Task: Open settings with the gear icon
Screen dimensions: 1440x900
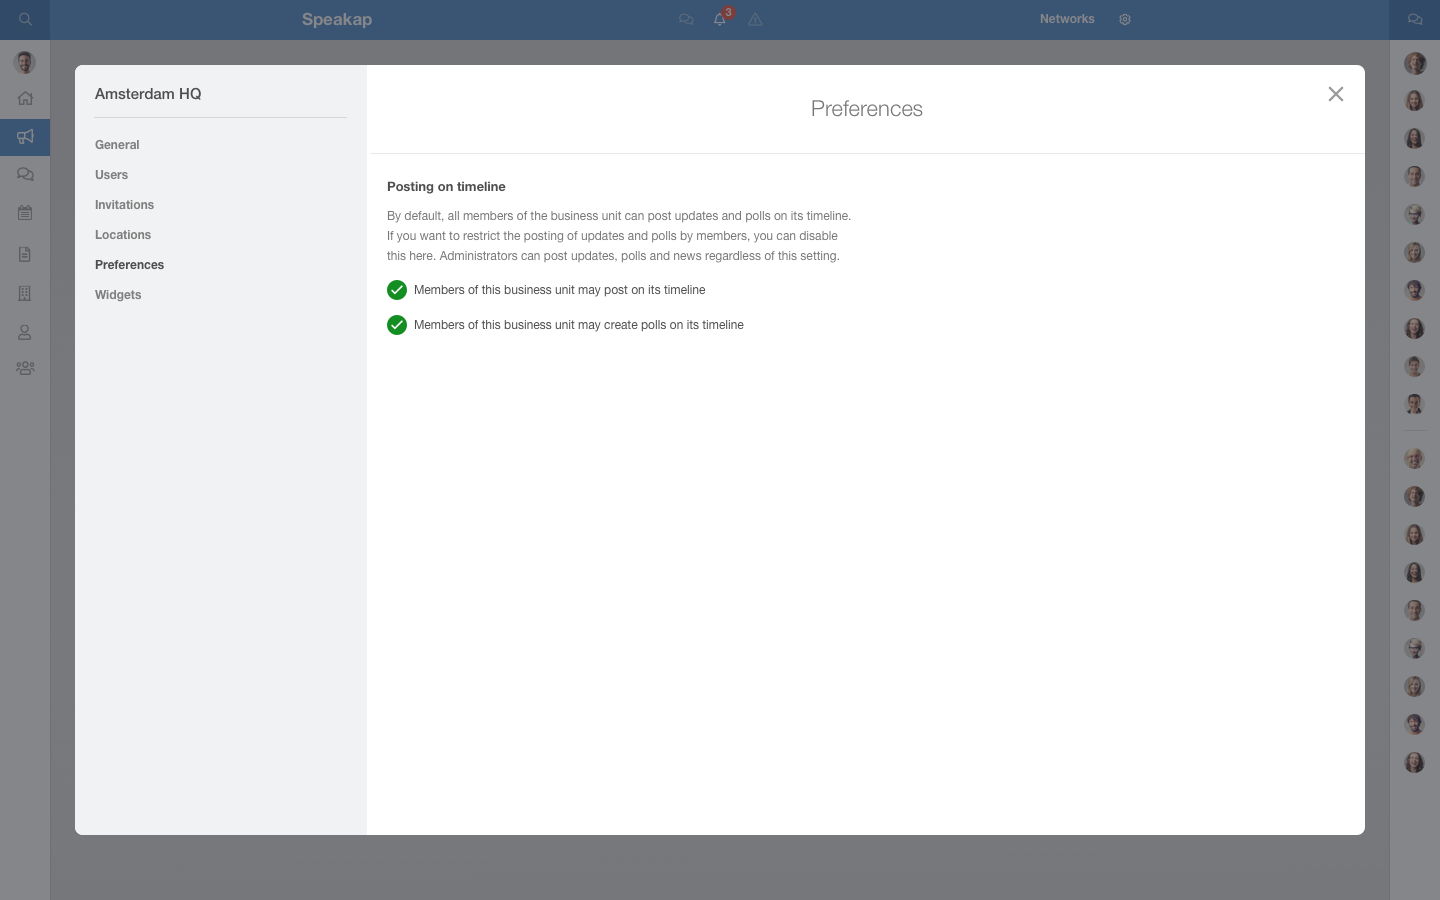Action: (1125, 19)
